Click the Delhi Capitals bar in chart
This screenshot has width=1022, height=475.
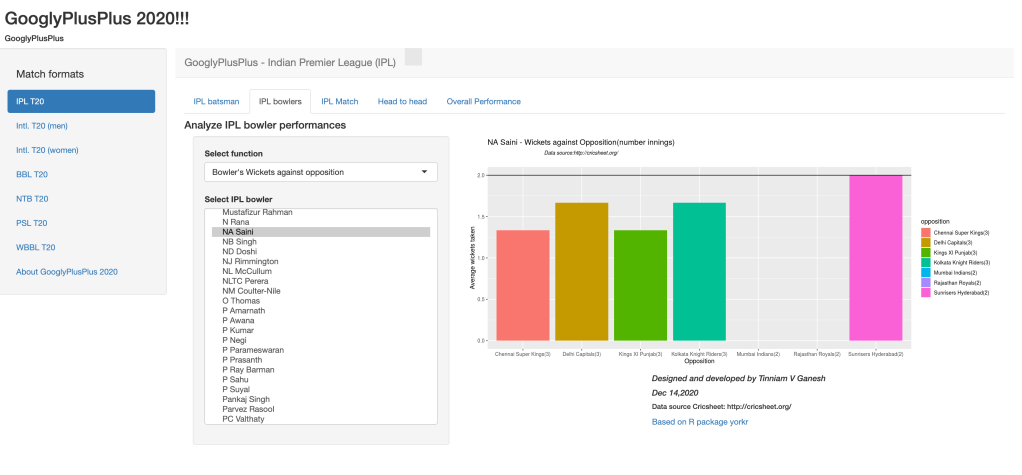(581, 271)
